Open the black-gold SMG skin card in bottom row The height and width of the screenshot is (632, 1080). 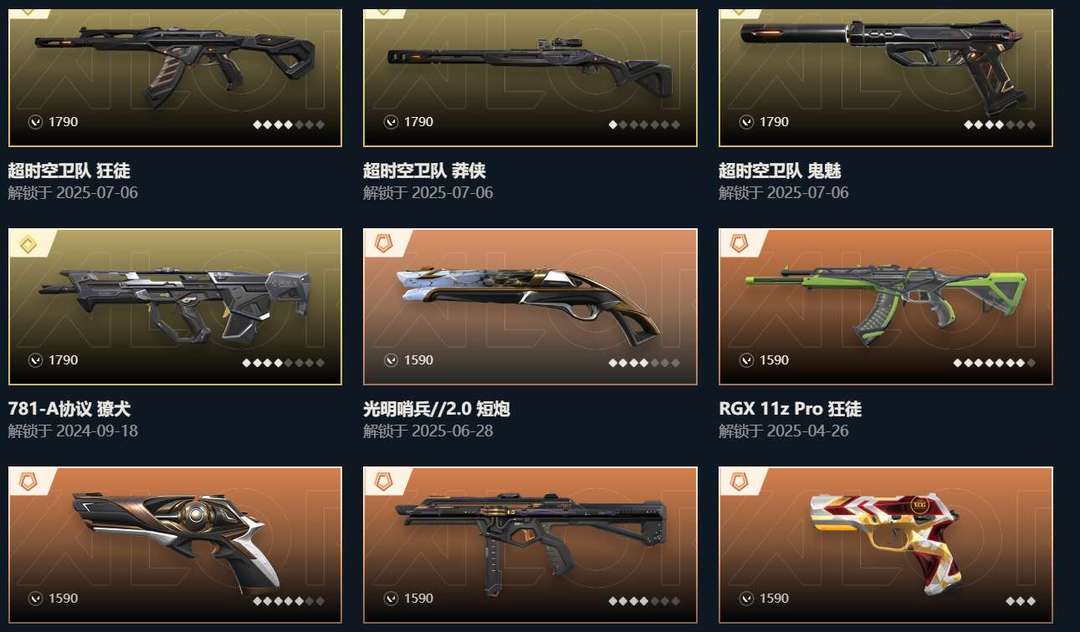(530, 545)
